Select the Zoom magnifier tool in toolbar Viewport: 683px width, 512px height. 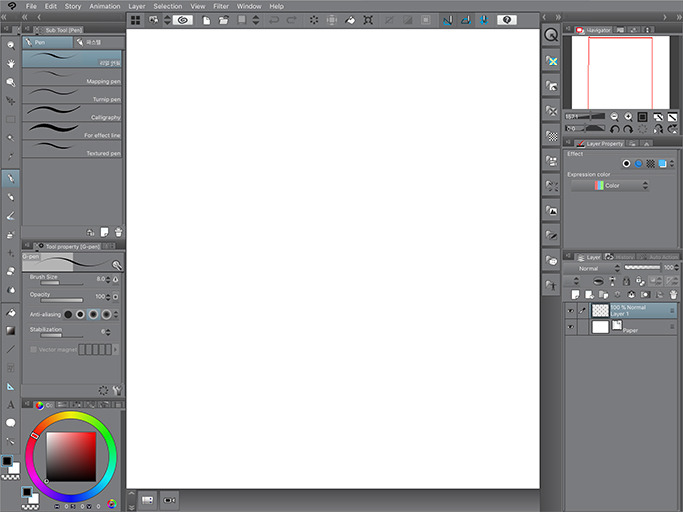(10, 45)
